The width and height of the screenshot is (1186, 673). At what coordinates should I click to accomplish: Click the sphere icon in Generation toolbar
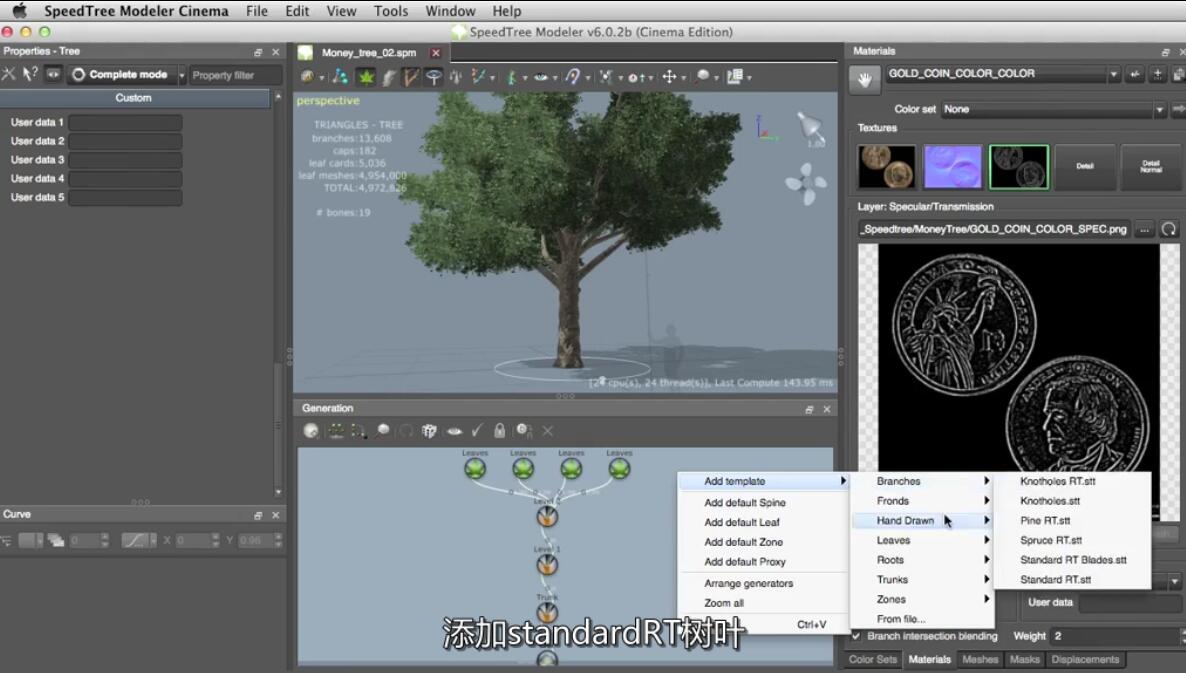(x=311, y=431)
